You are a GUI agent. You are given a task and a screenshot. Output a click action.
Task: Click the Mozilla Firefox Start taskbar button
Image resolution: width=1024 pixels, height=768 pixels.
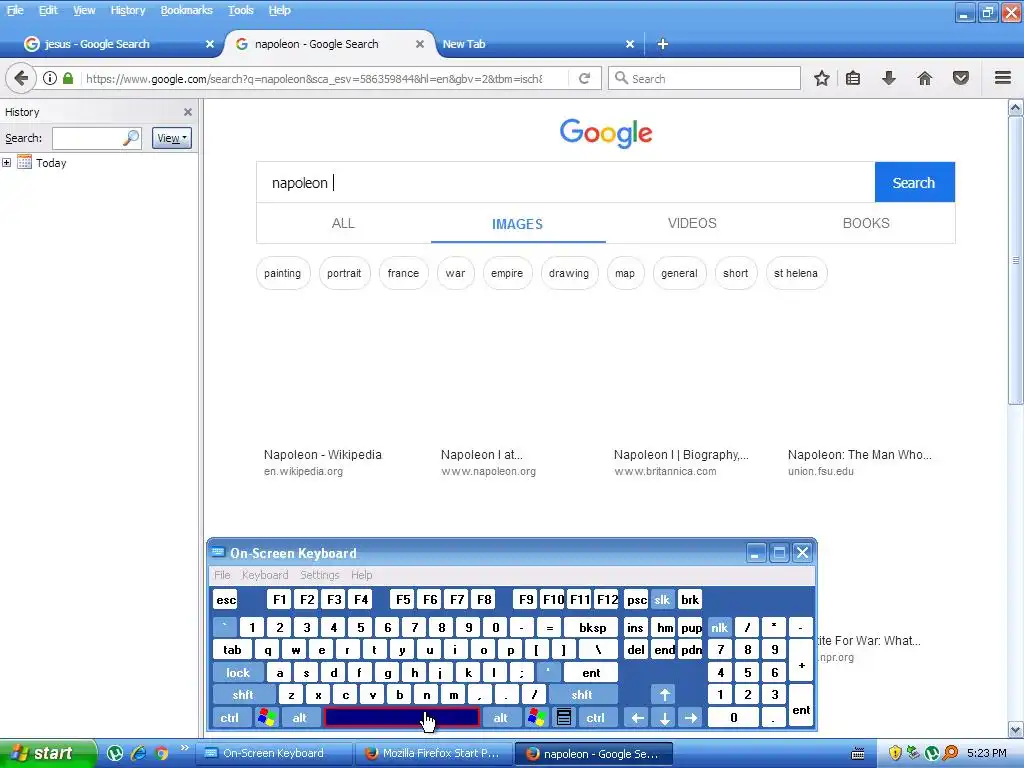click(434, 754)
